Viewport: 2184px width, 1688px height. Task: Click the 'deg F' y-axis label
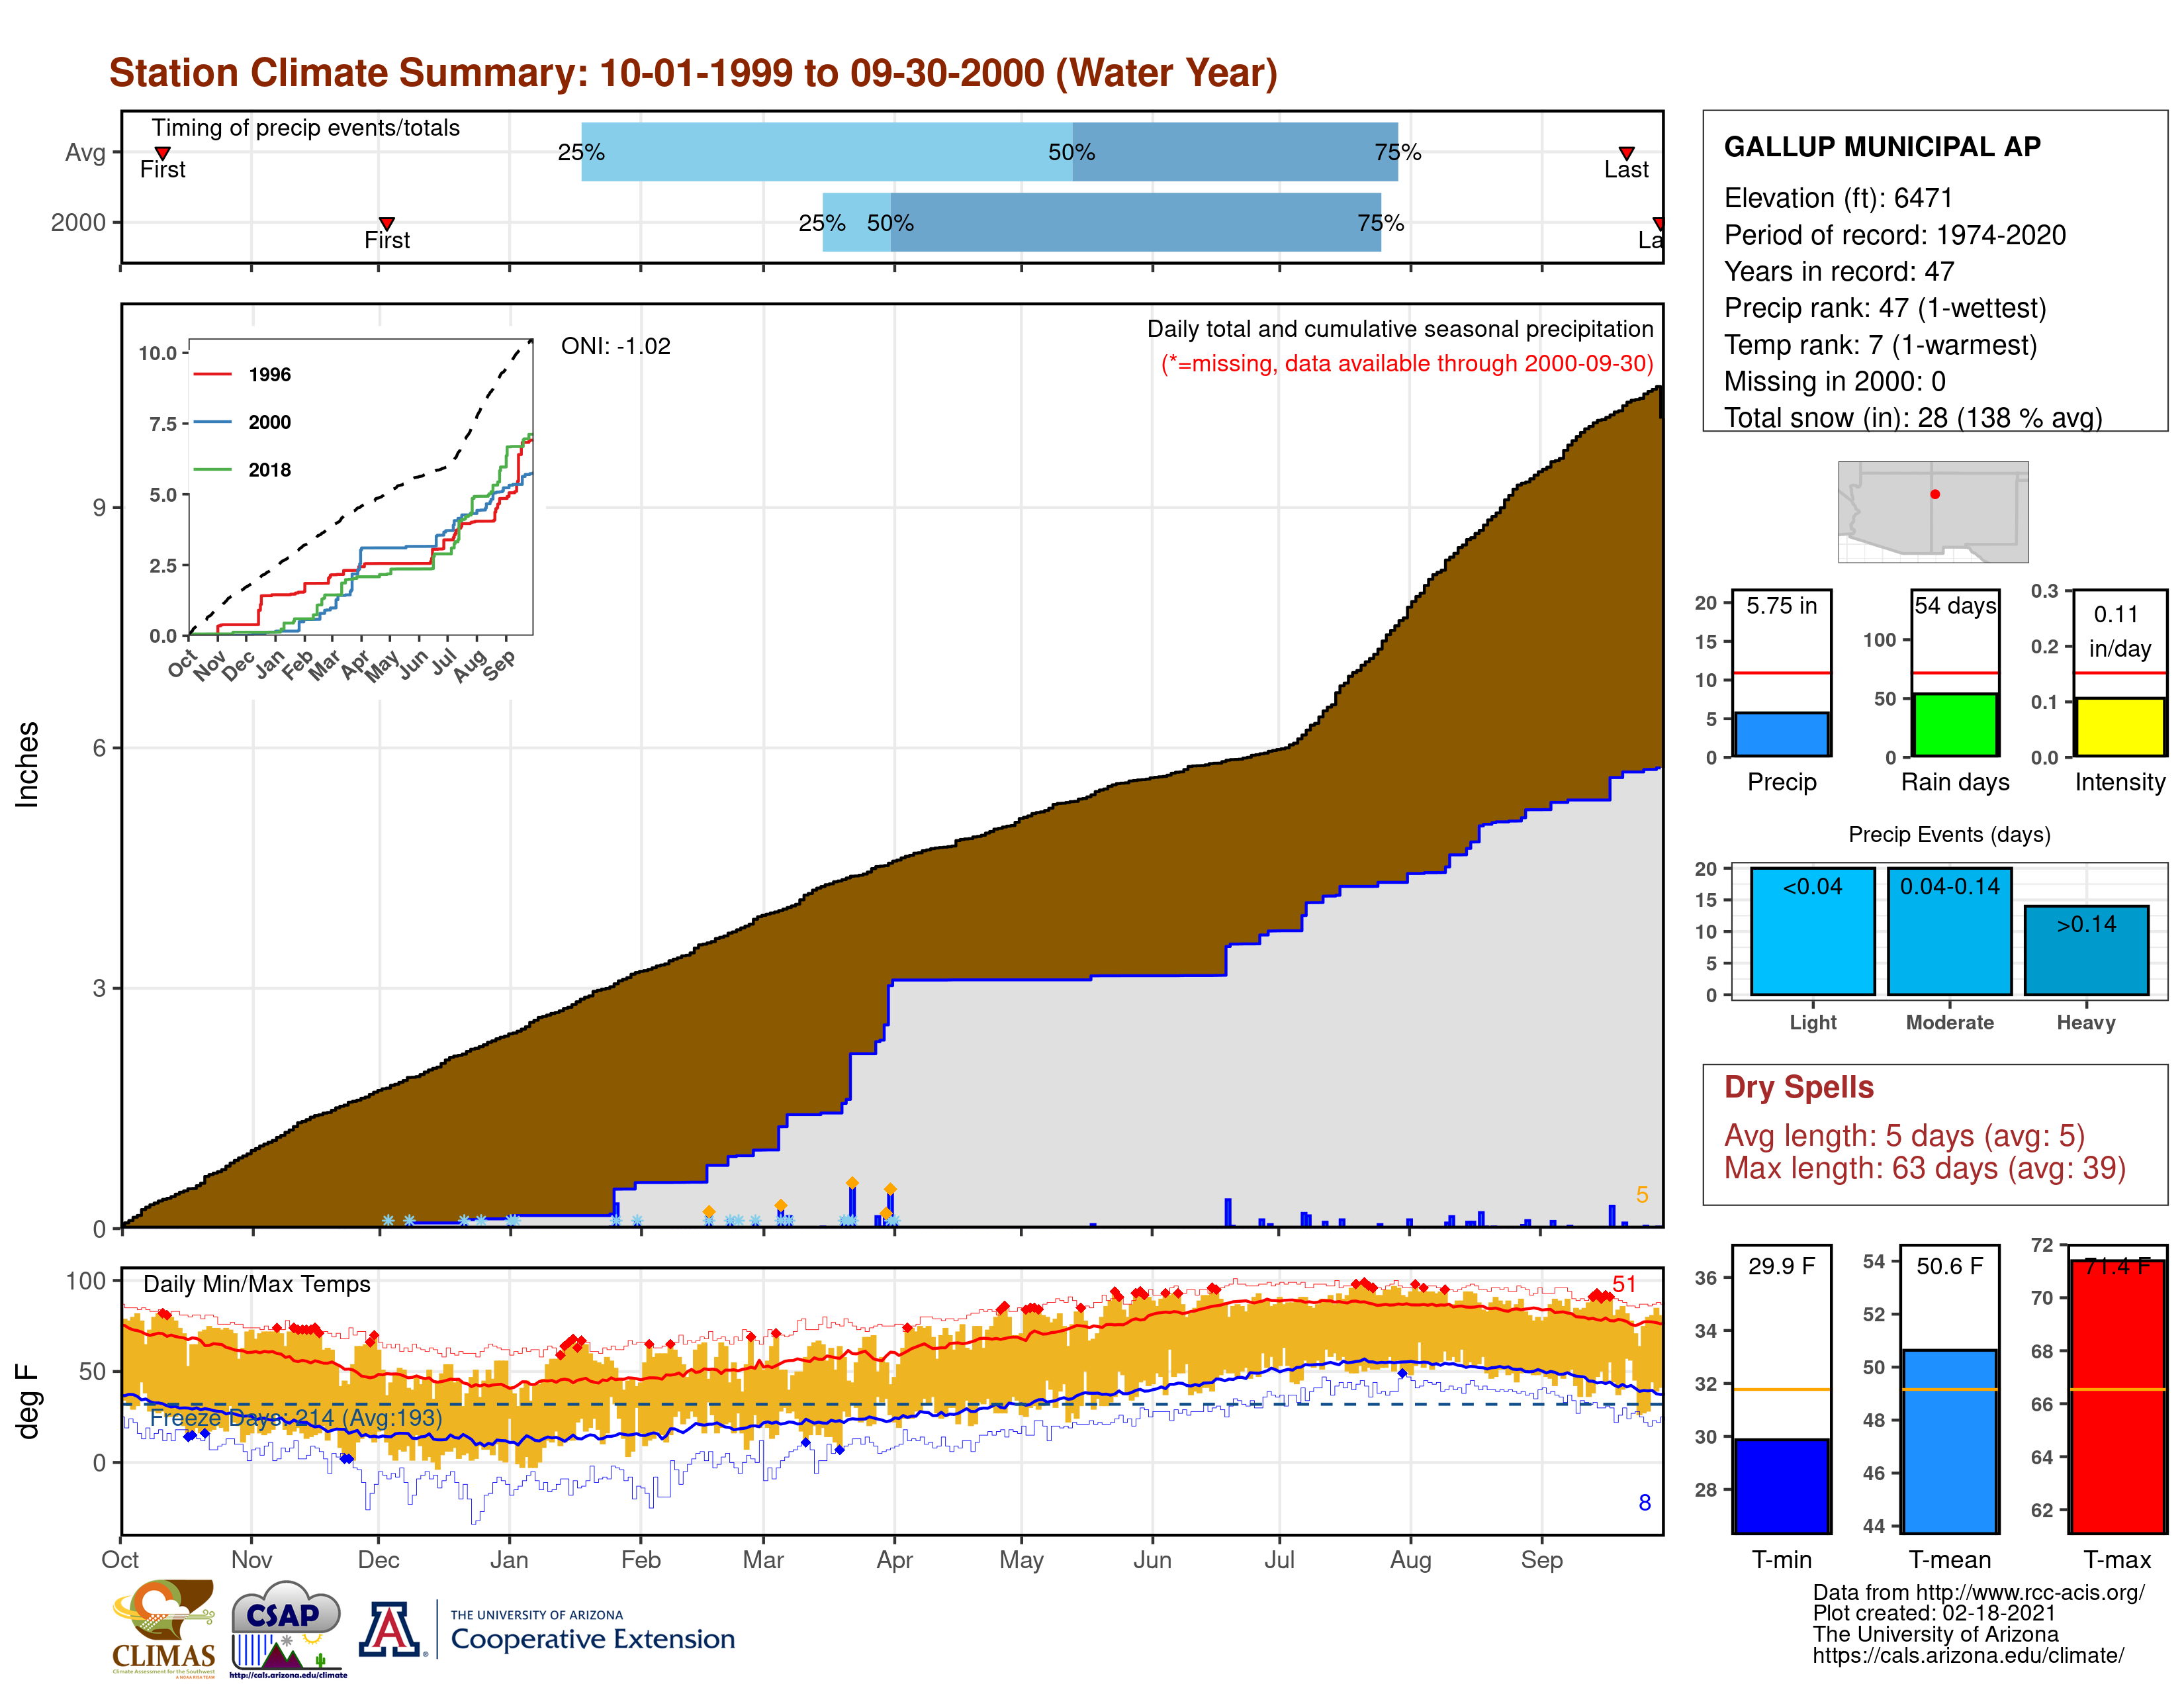point(27,1402)
